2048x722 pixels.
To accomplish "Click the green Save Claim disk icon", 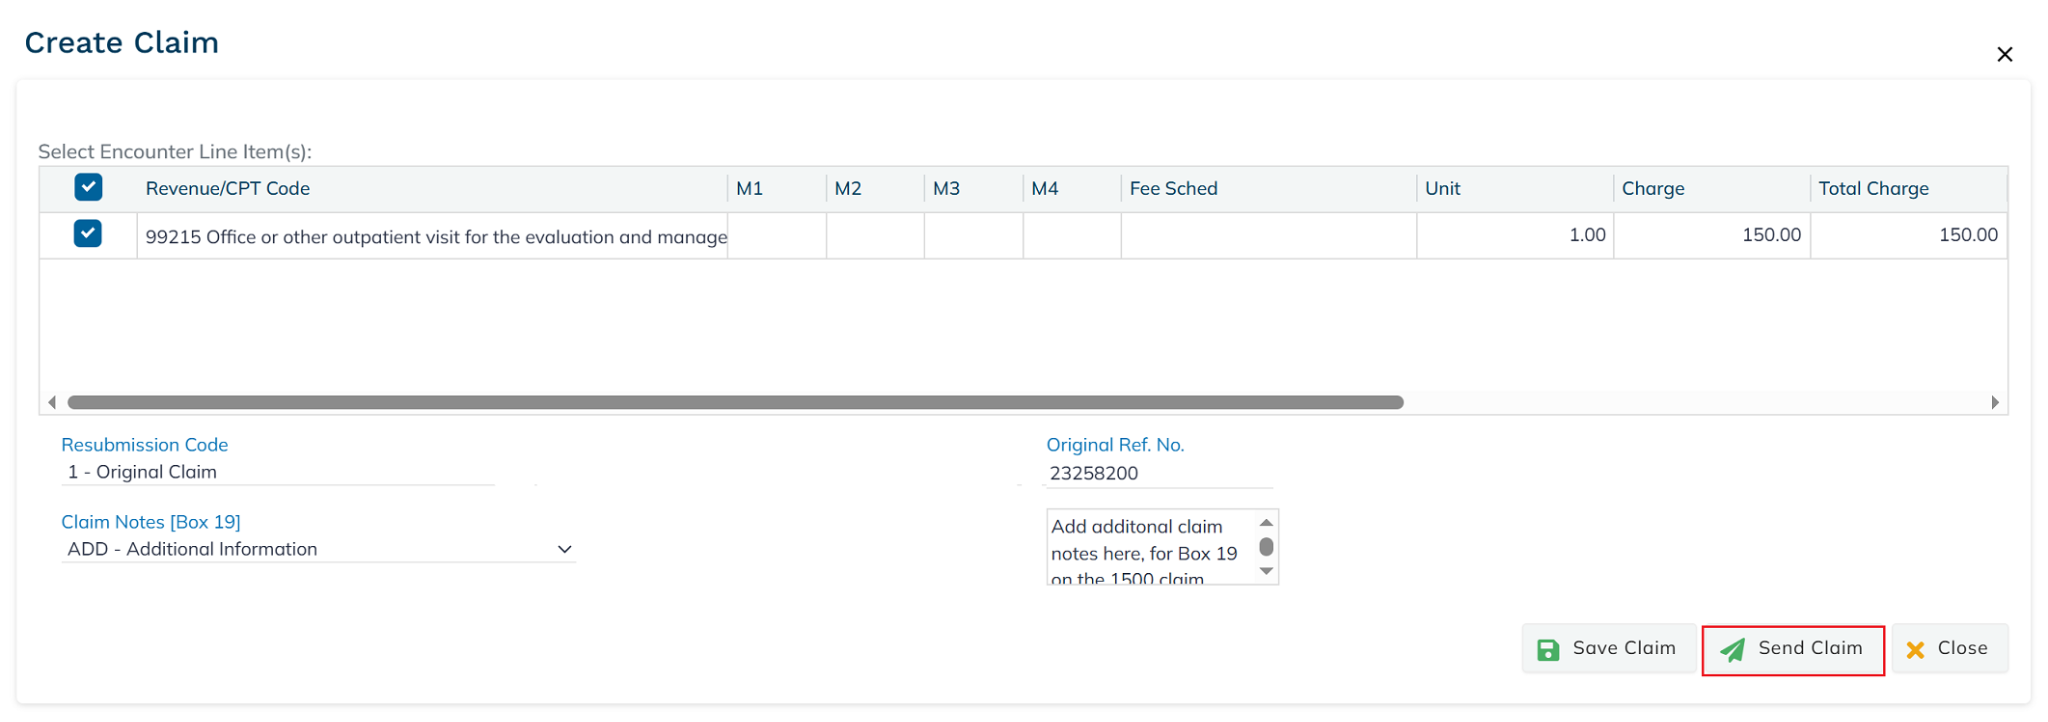I will [1547, 650].
